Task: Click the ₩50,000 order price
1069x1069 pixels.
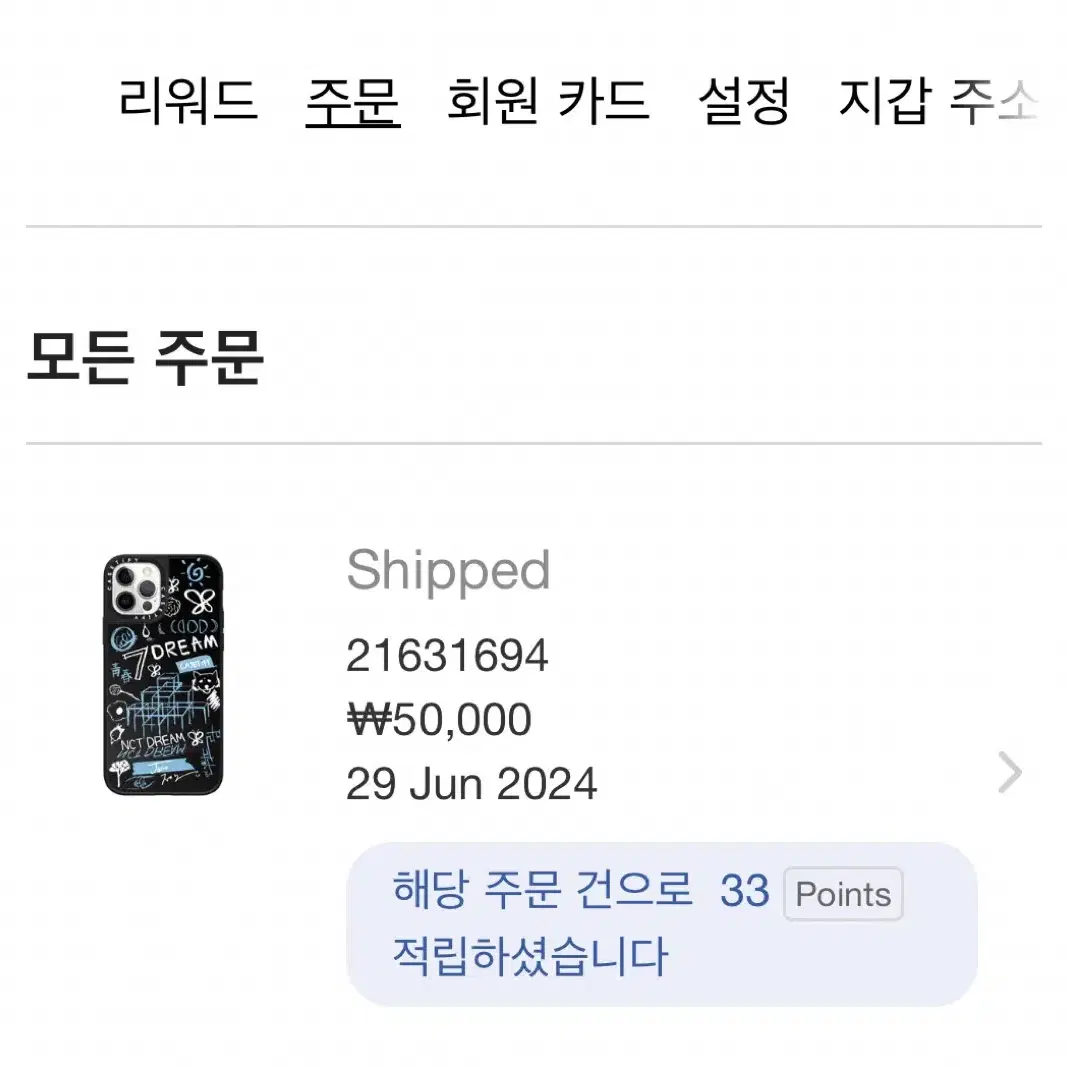Action: [x=439, y=719]
